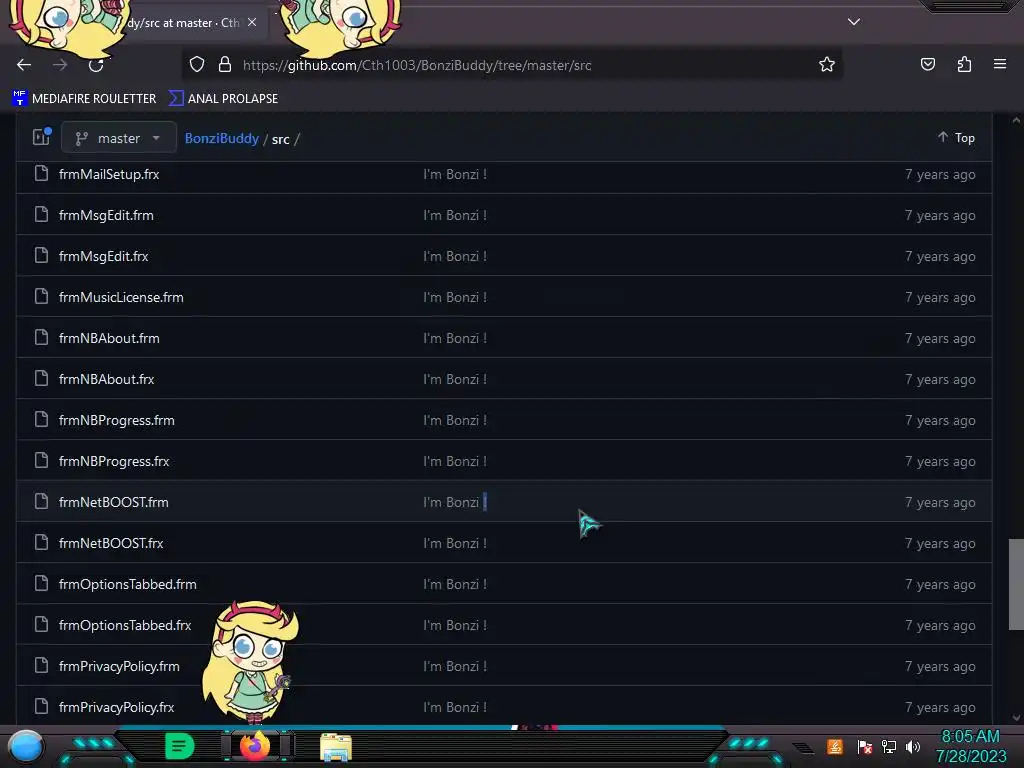Click "7 years ago" on frmNetBOOST.frx row
The image size is (1024, 768).
click(x=940, y=543)
